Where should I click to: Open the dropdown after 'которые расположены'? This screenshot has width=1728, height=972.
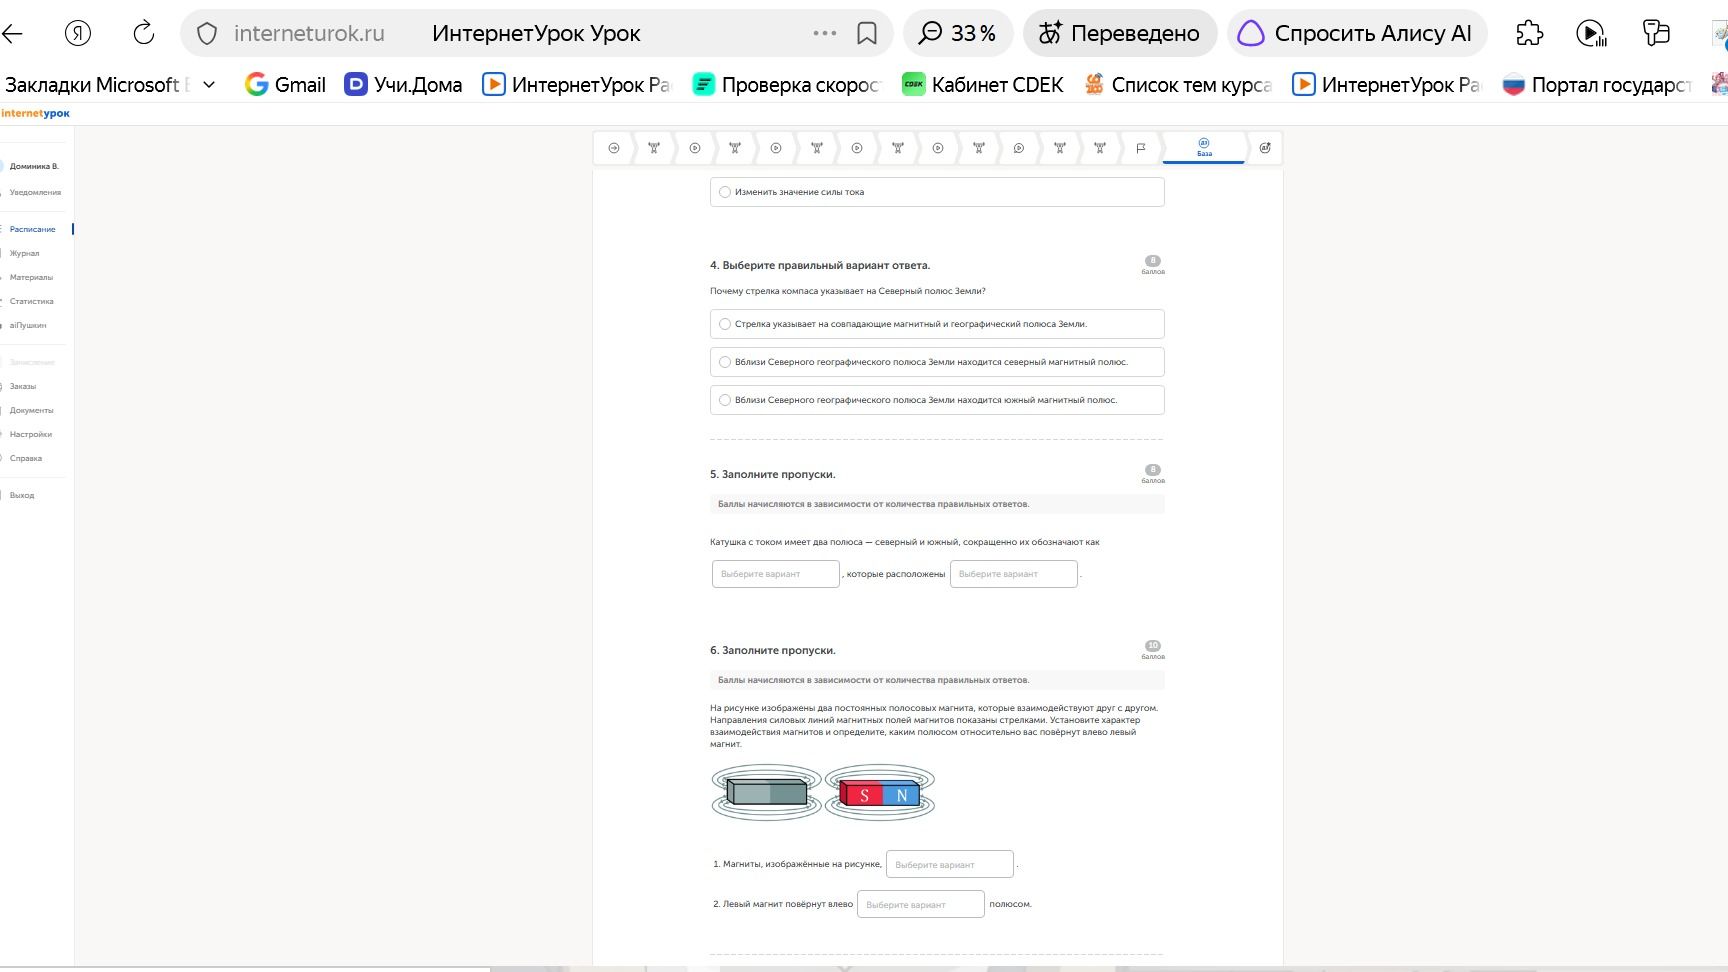(1013, 574)
